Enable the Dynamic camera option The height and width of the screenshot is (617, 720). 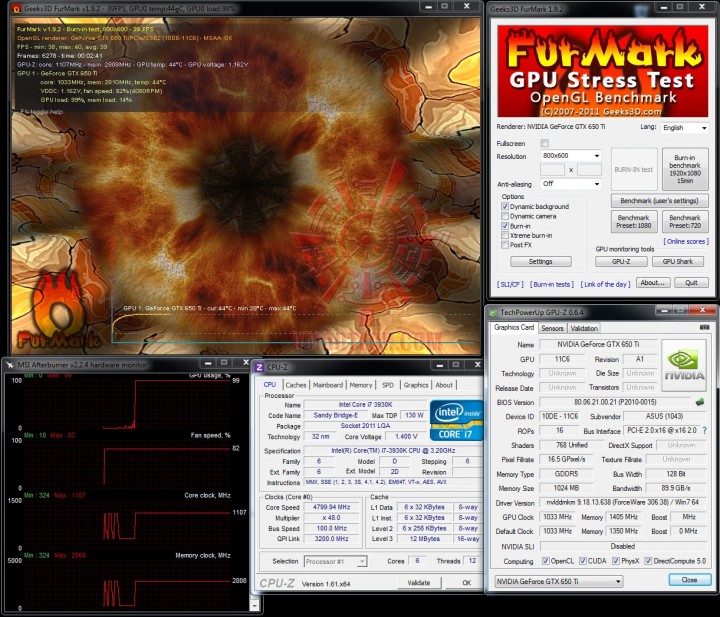click(505, 216)
